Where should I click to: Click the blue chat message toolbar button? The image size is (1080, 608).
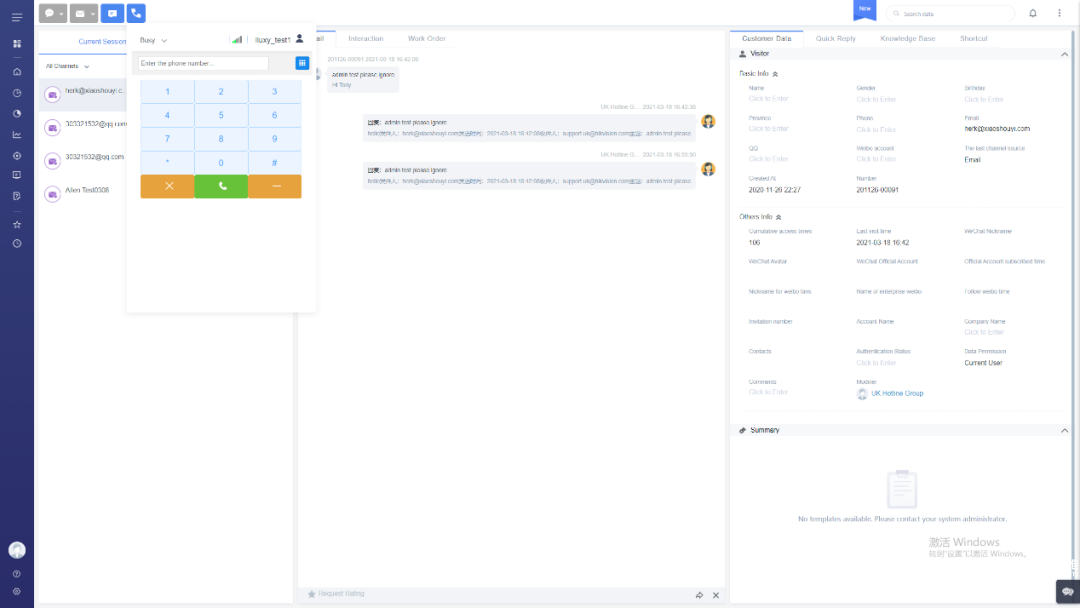[112, 13]
